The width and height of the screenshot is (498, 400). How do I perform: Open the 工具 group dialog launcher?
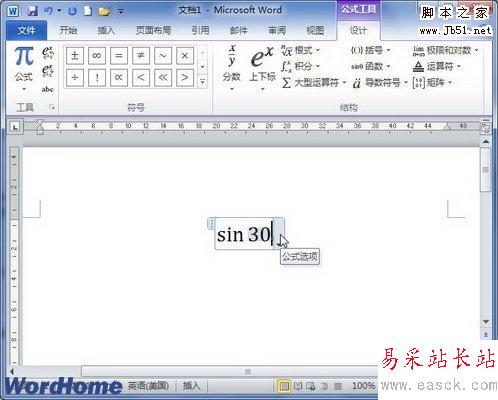click(52, 107)
